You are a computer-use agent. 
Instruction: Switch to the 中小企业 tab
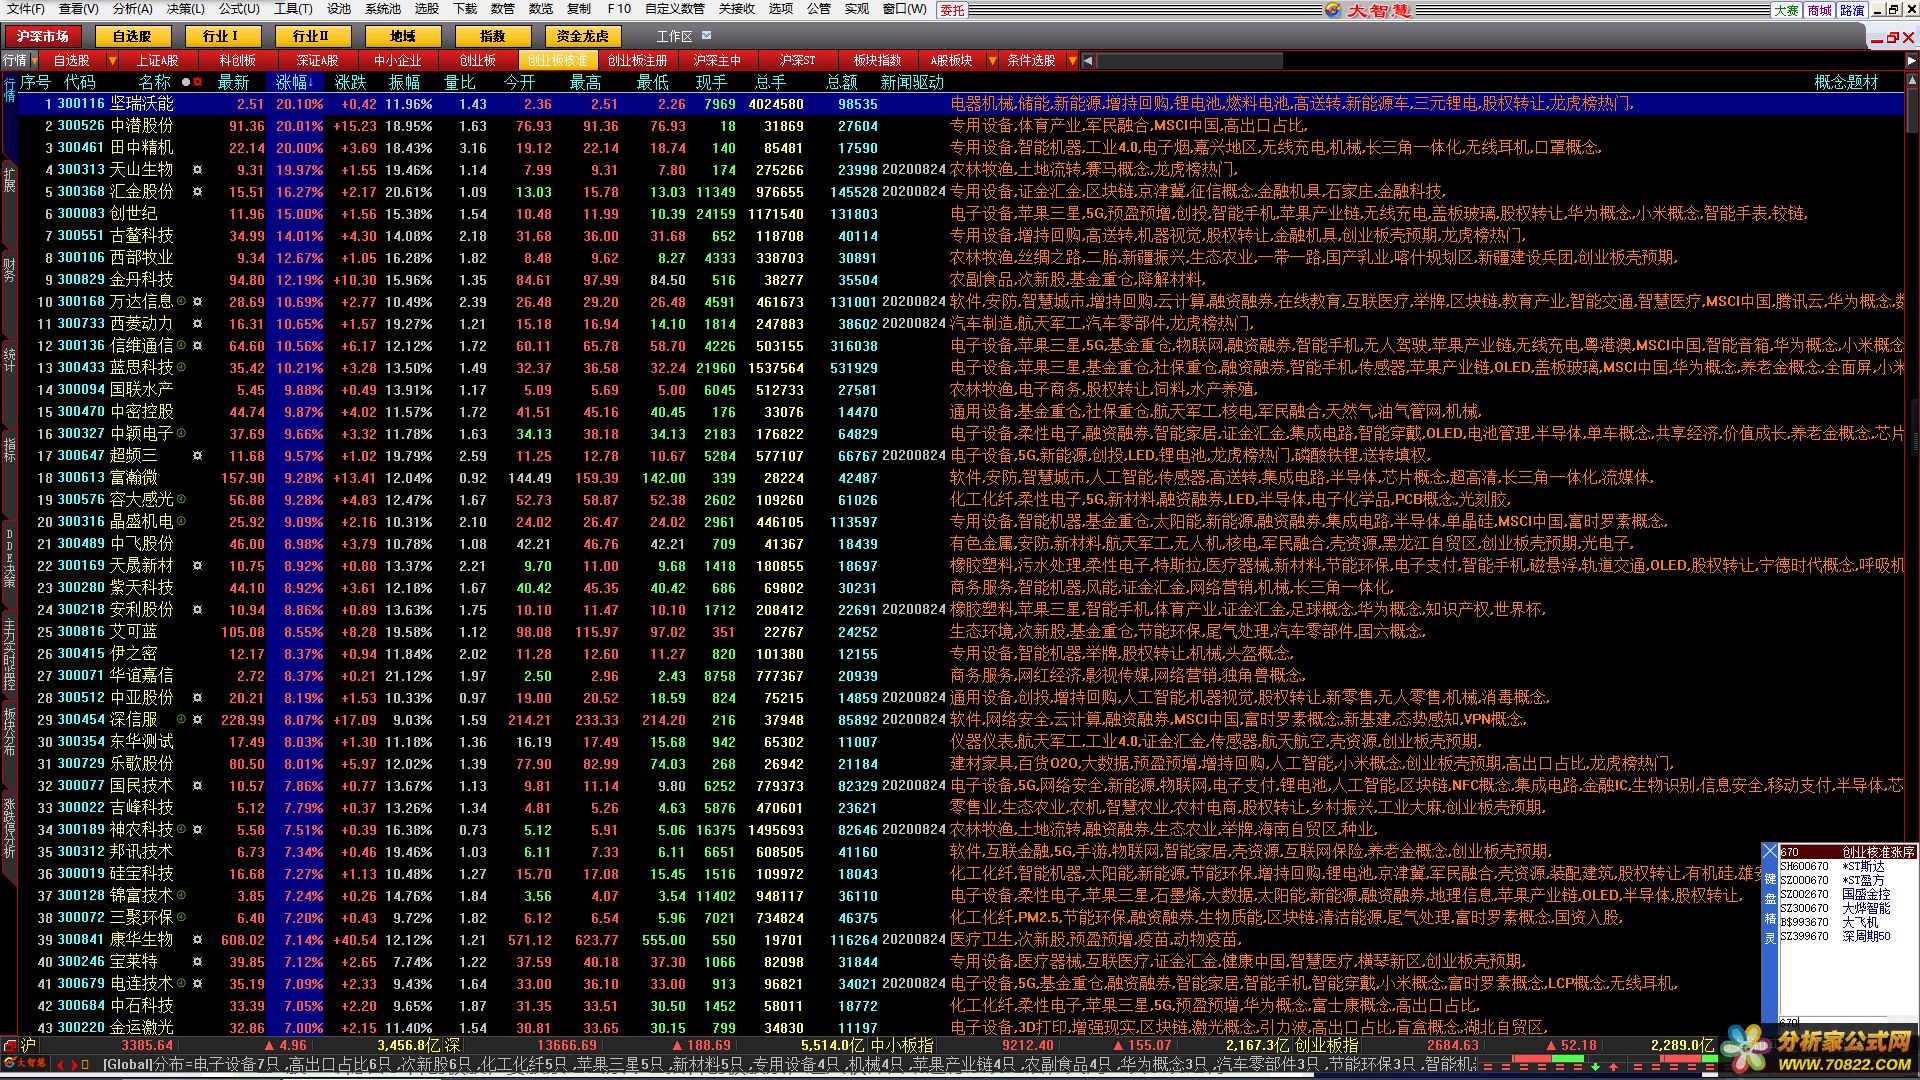tap(398, 61)
